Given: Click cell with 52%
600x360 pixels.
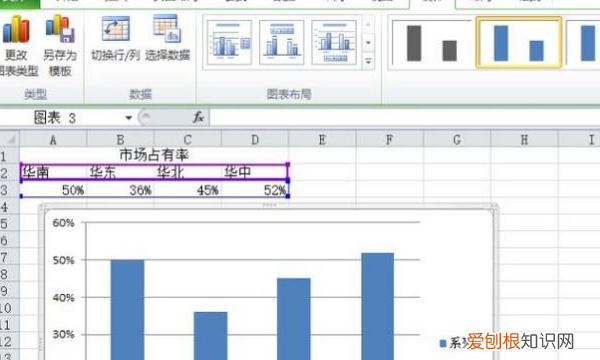Looking at the screenshot, I should (x=255, y=189).
